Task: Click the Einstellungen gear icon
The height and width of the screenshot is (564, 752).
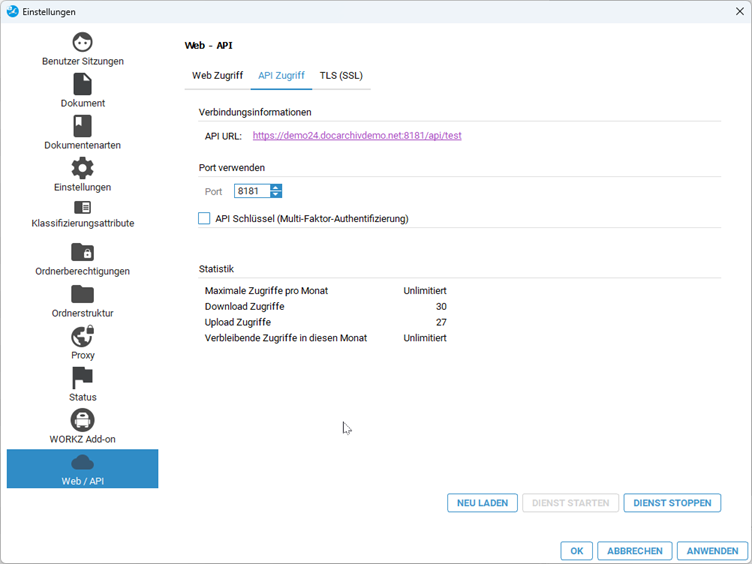Action: (82, 168)
